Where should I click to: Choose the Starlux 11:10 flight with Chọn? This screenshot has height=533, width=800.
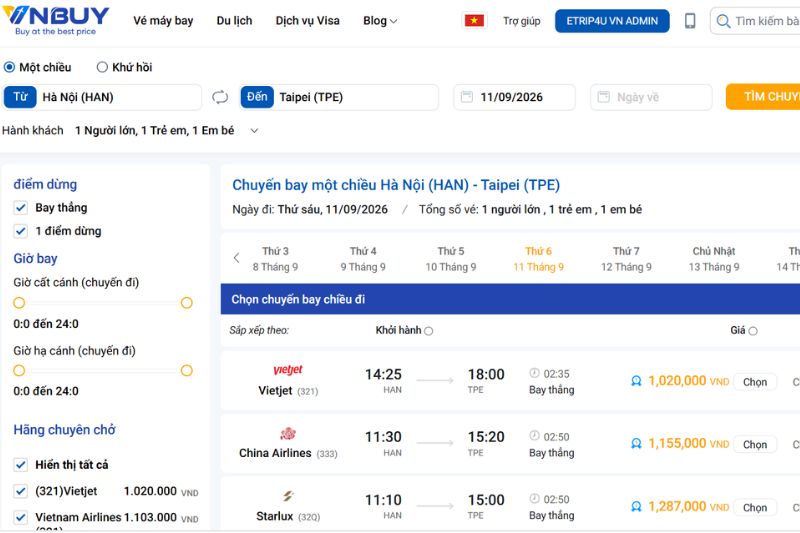[x=755, y=507]
